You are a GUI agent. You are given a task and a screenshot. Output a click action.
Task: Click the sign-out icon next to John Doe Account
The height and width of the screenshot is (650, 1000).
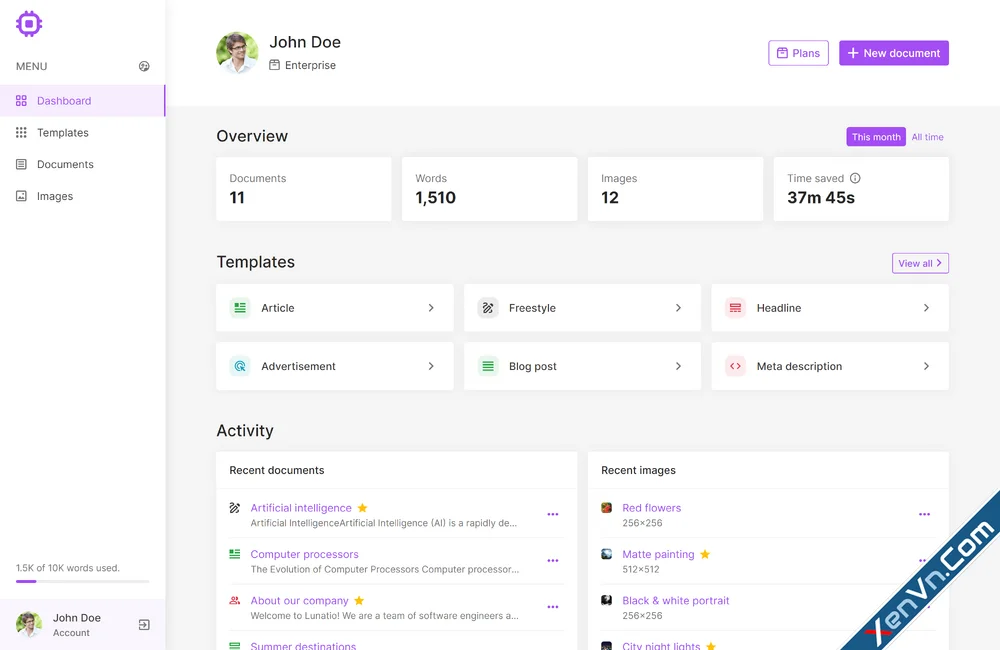click(x=144, y=623)
